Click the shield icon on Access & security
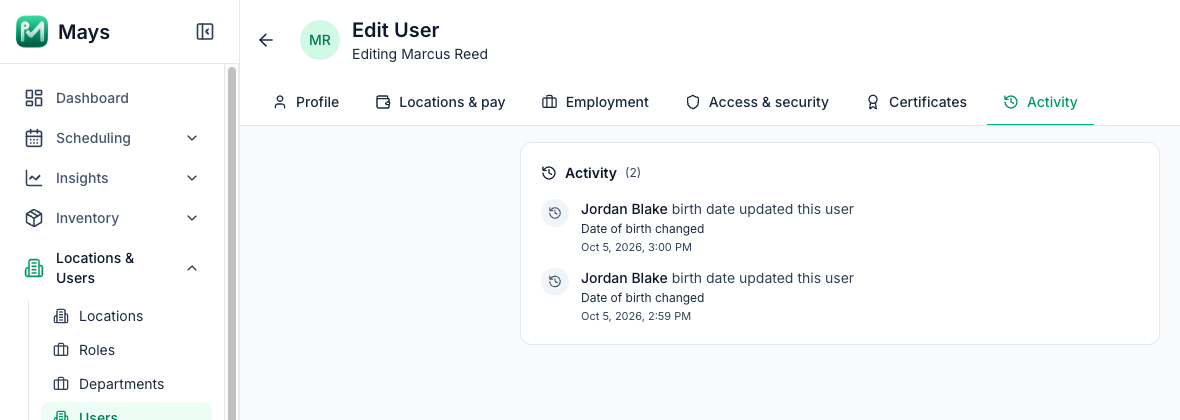The height and width of the screenshot is (420, 1180). tap(692, 102)
